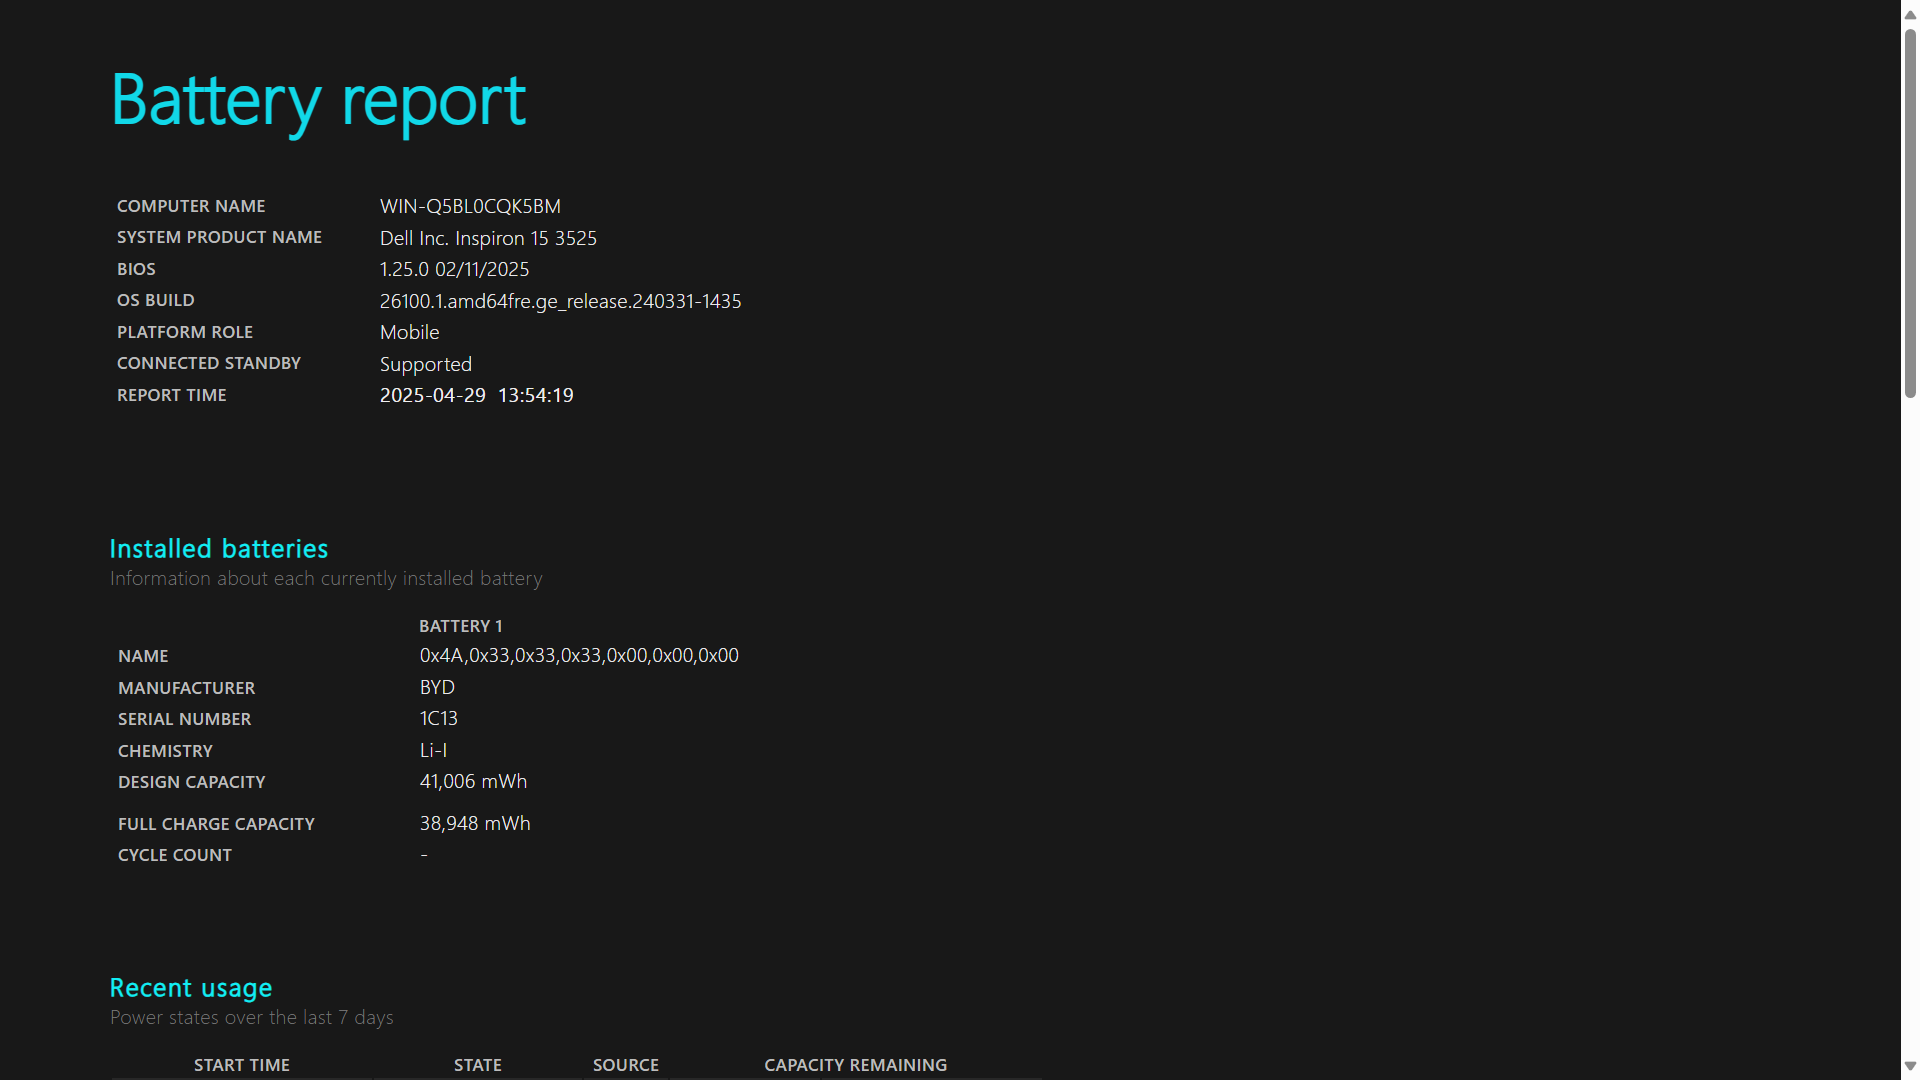
Task: Click battery name value '0x4A,0x33,0x33...'
Action: click(579, 655)
